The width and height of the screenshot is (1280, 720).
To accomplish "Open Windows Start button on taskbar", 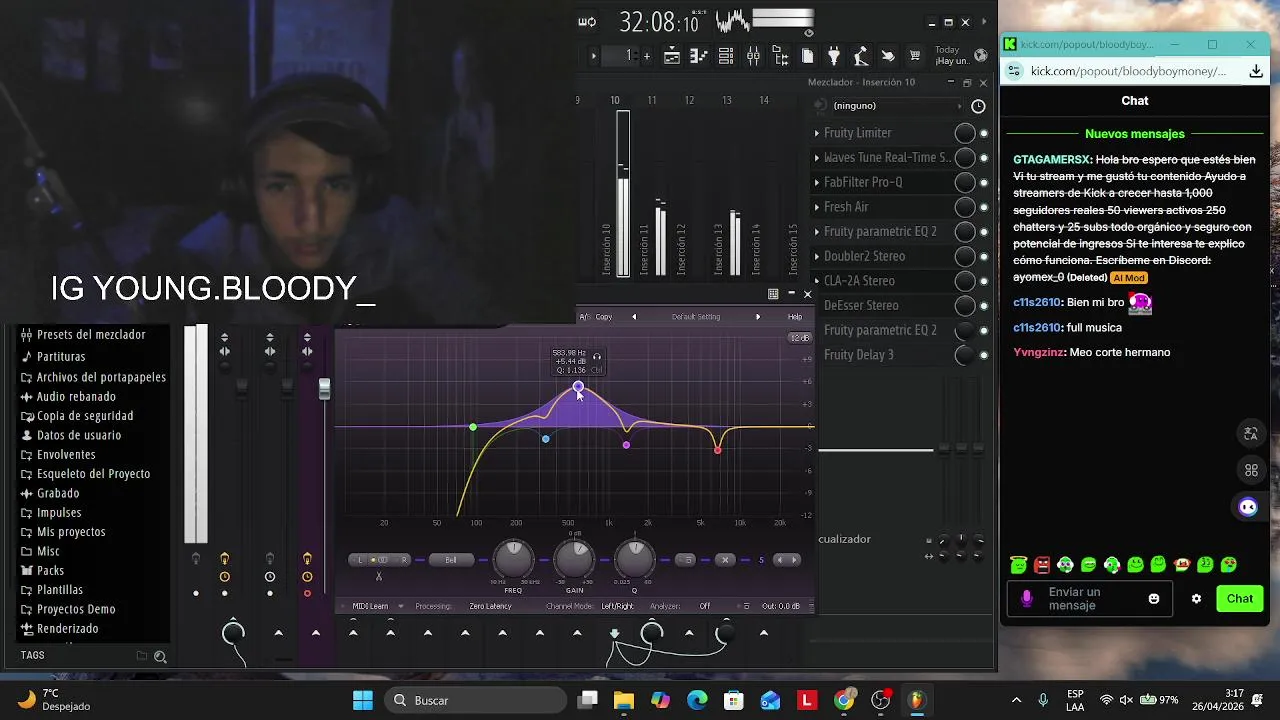I will click(362, 700).
